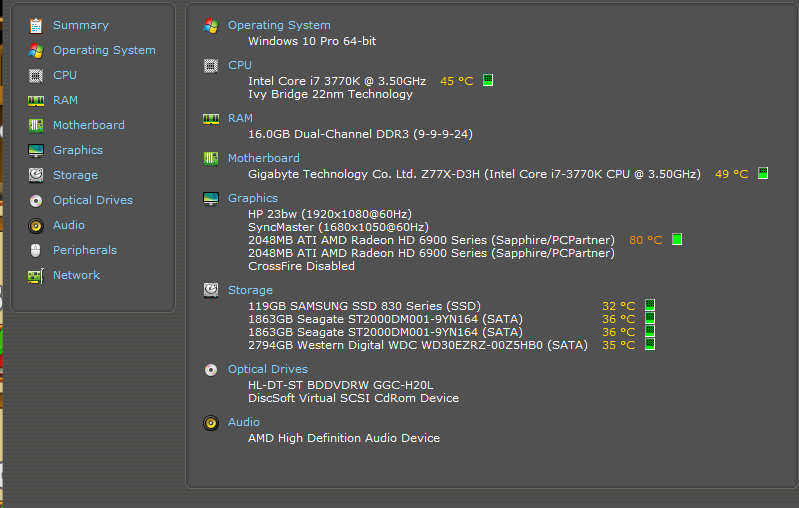Image resolution: width=799 pixels, height=508 pixels.
Task: Follow the Motherboard heading link in summary
Action: 263,158
